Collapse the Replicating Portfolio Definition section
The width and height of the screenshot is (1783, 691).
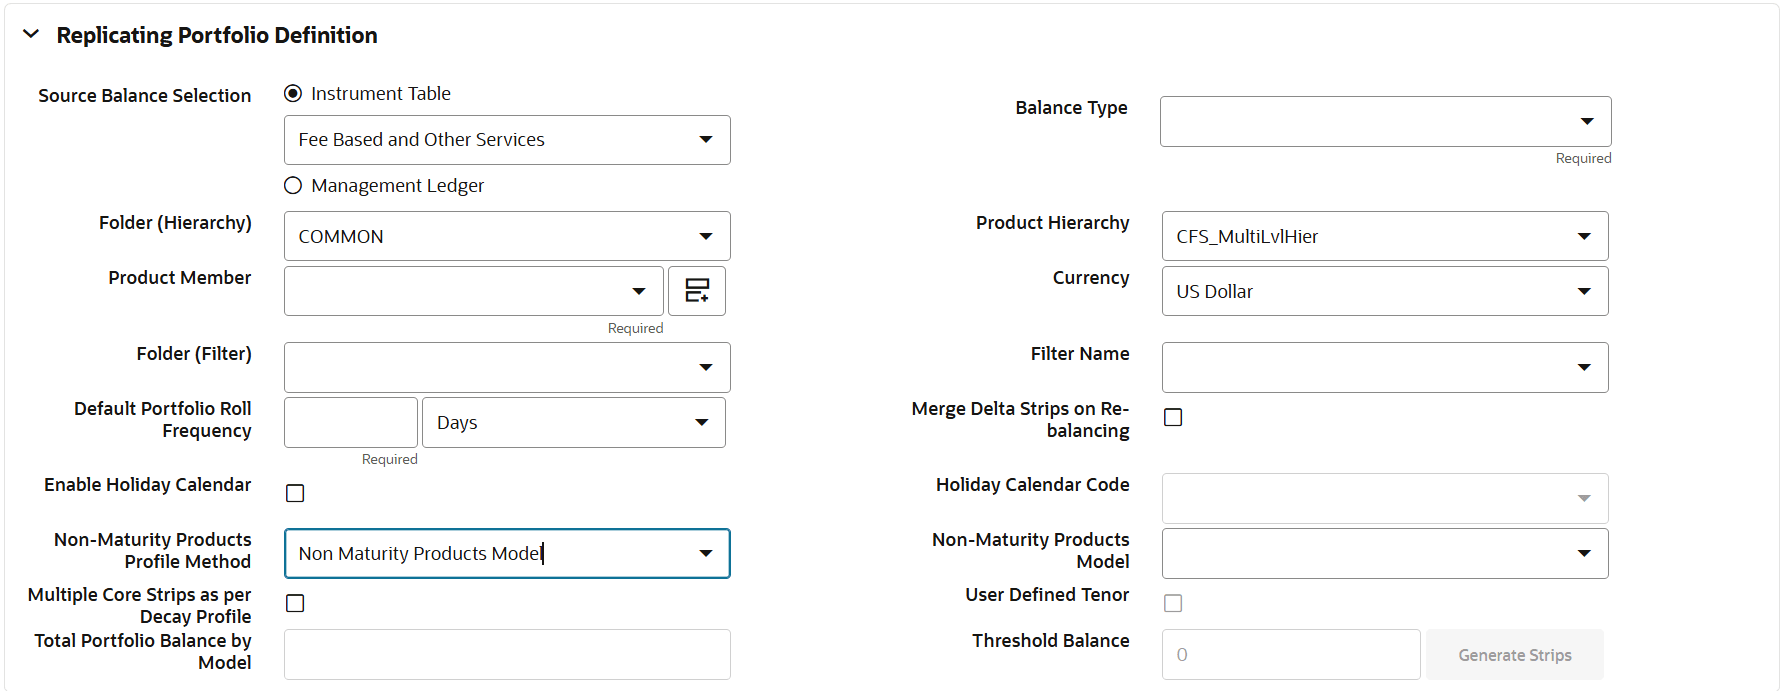click(31, 35)
